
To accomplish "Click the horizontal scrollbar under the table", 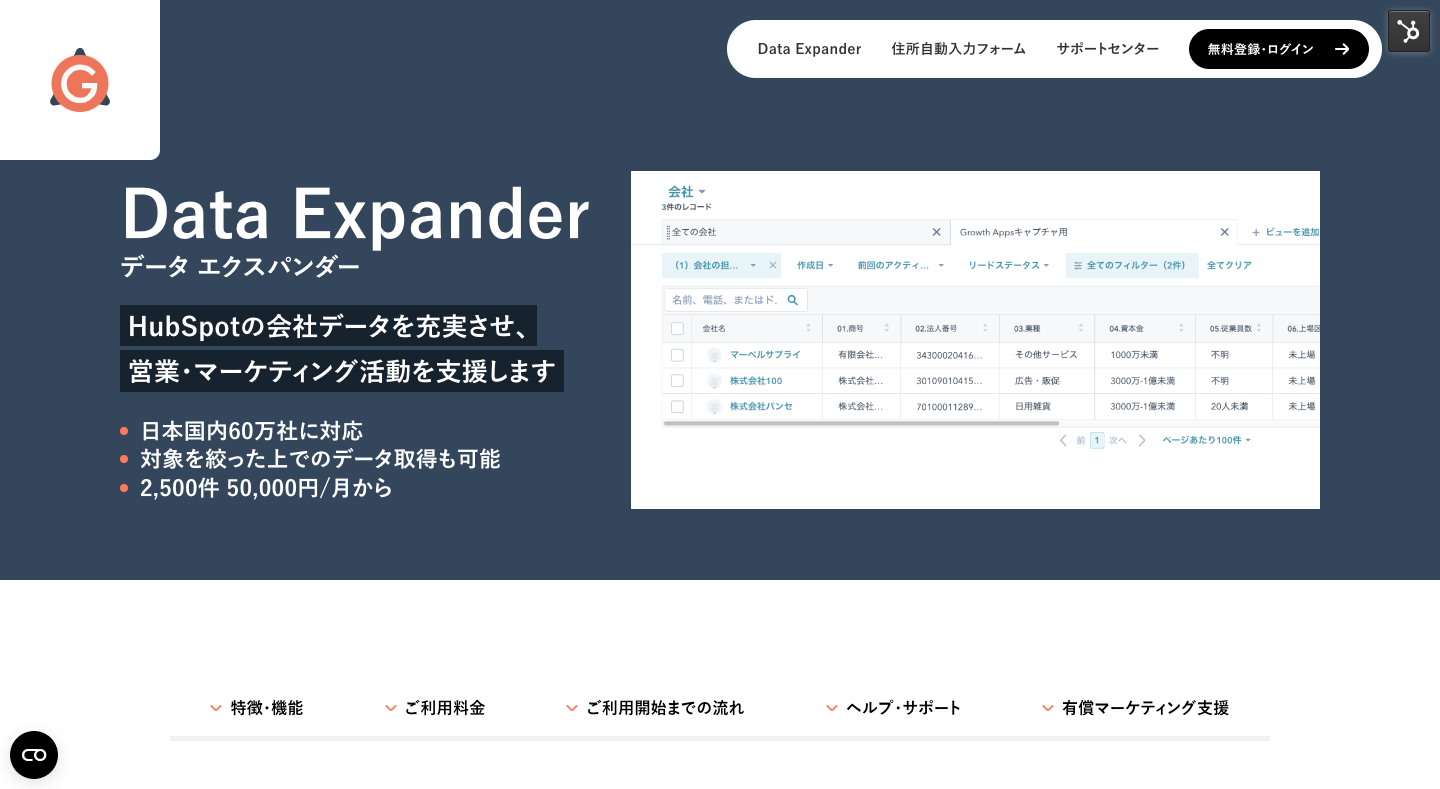I will pos(860,423).
